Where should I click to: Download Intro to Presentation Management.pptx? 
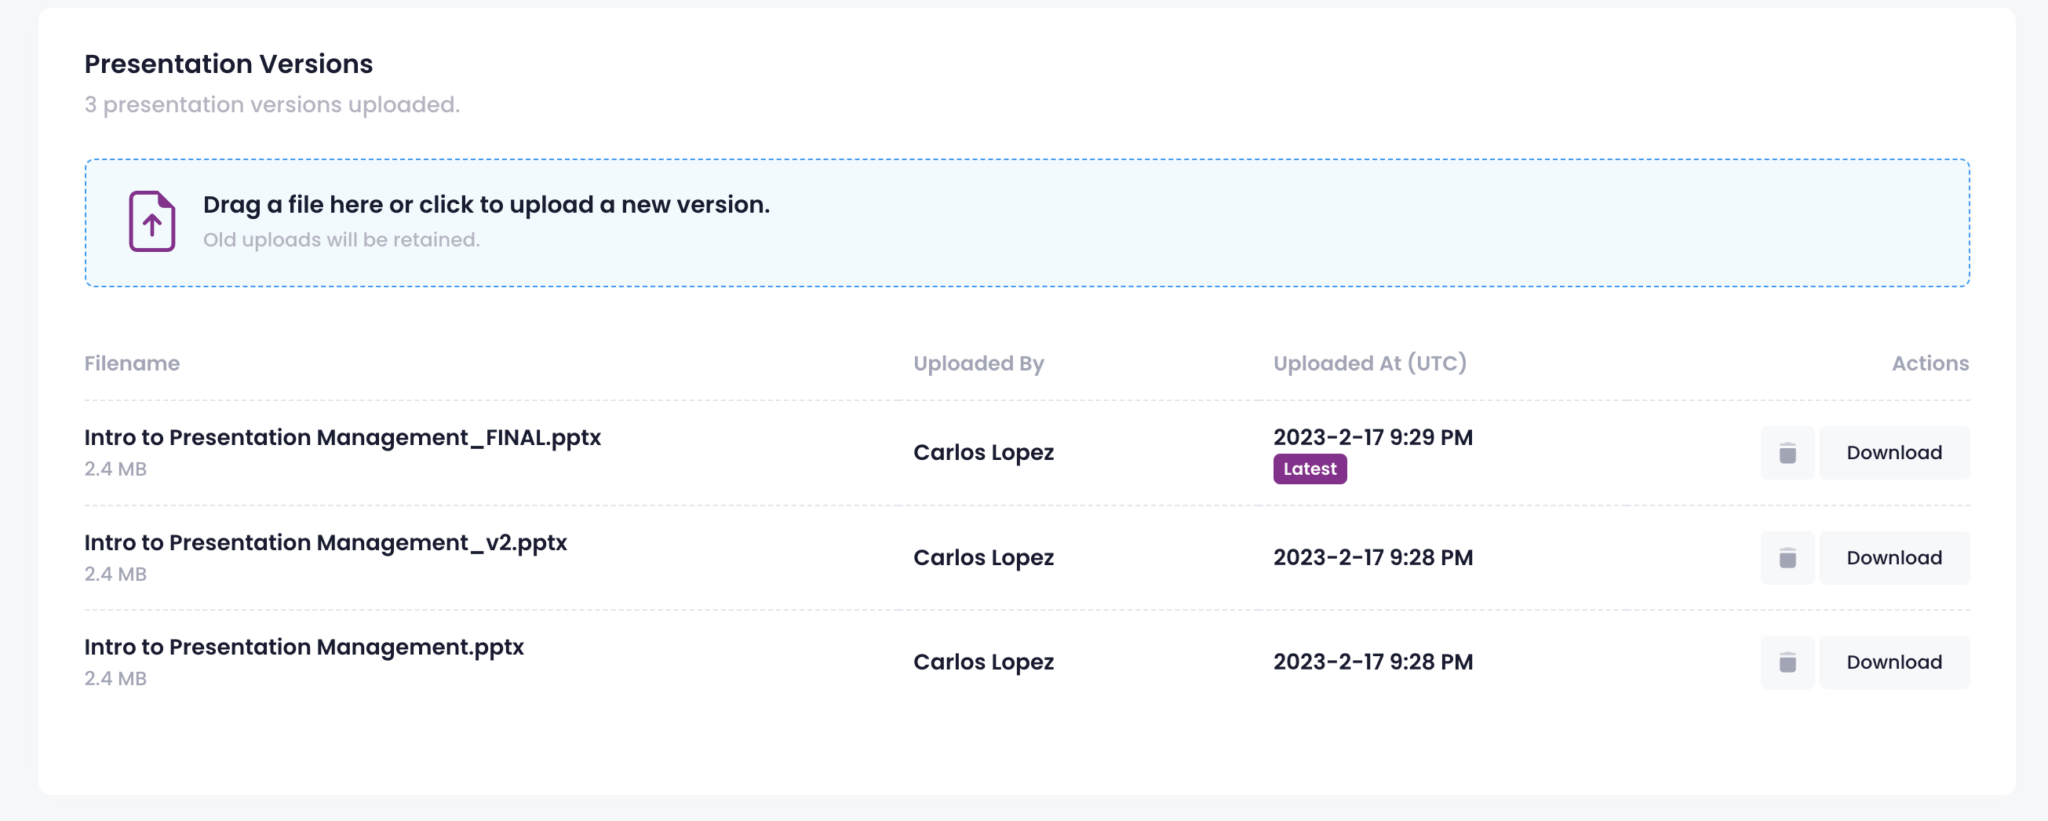click(x=1894, y=662)
